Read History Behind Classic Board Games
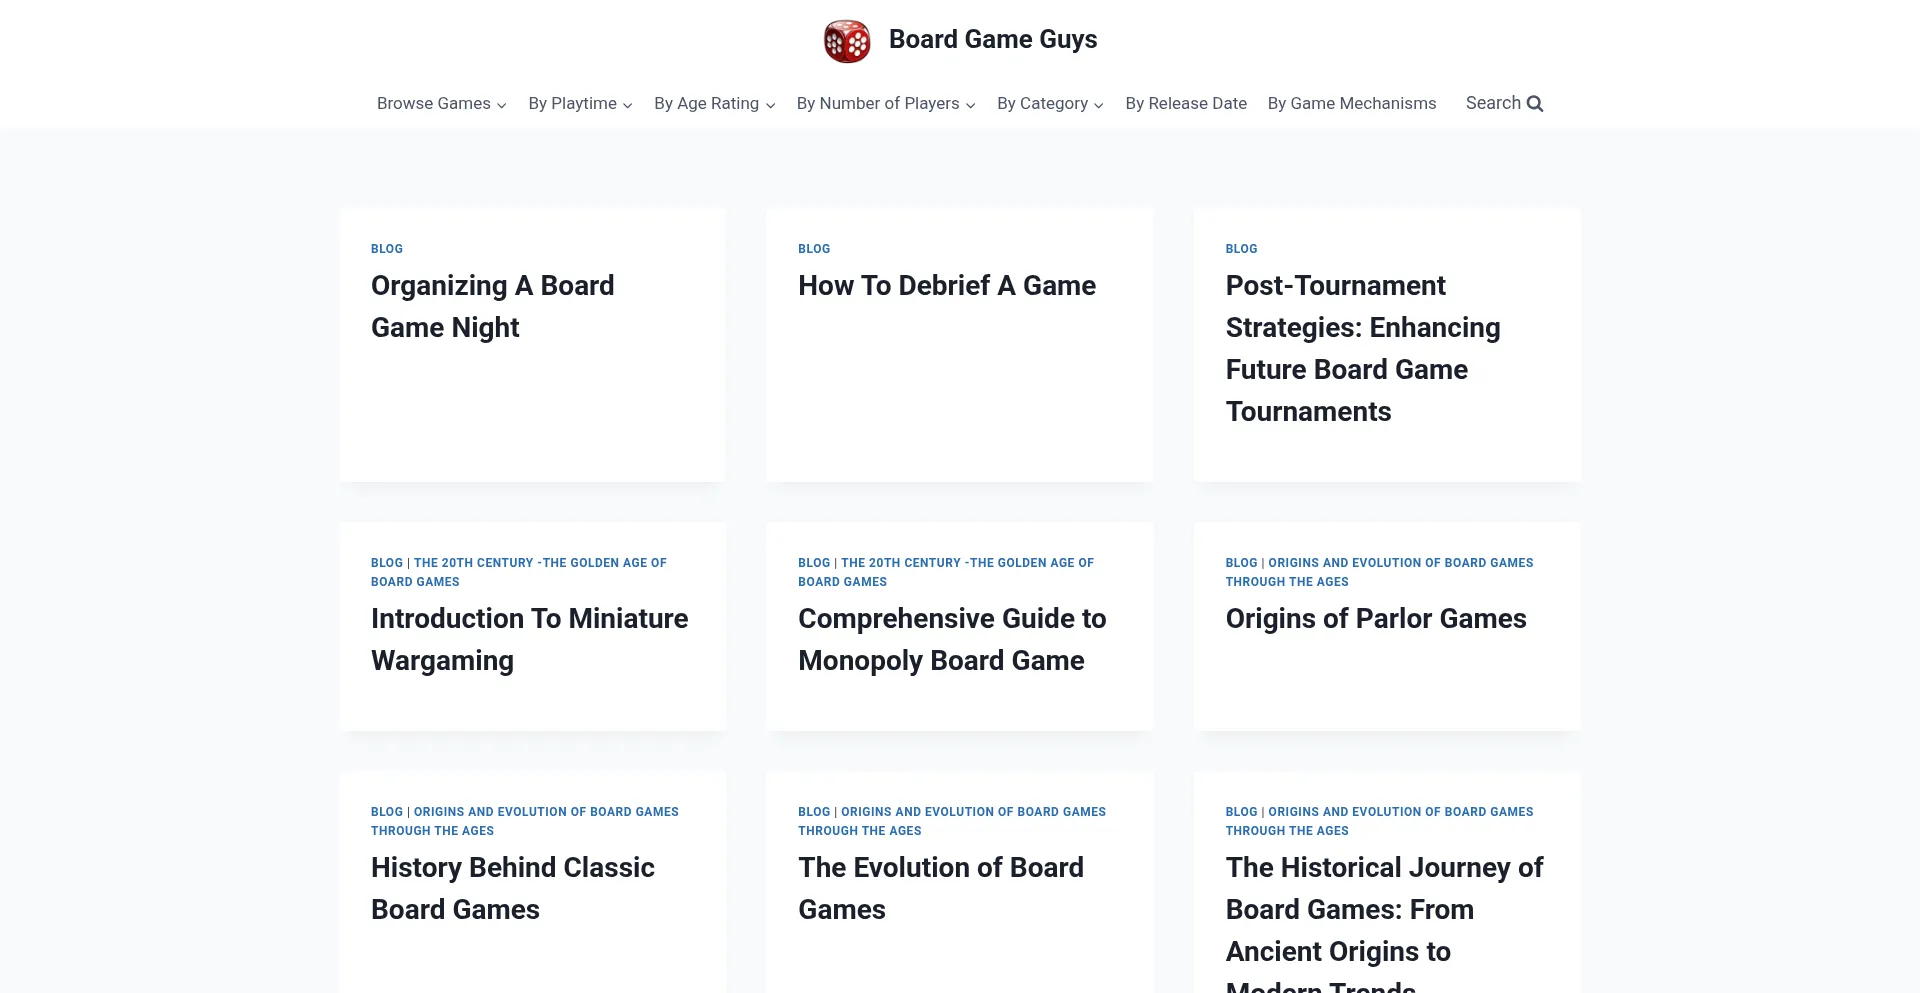Screen dimensions: 1920x993 (x=512, y=888)
